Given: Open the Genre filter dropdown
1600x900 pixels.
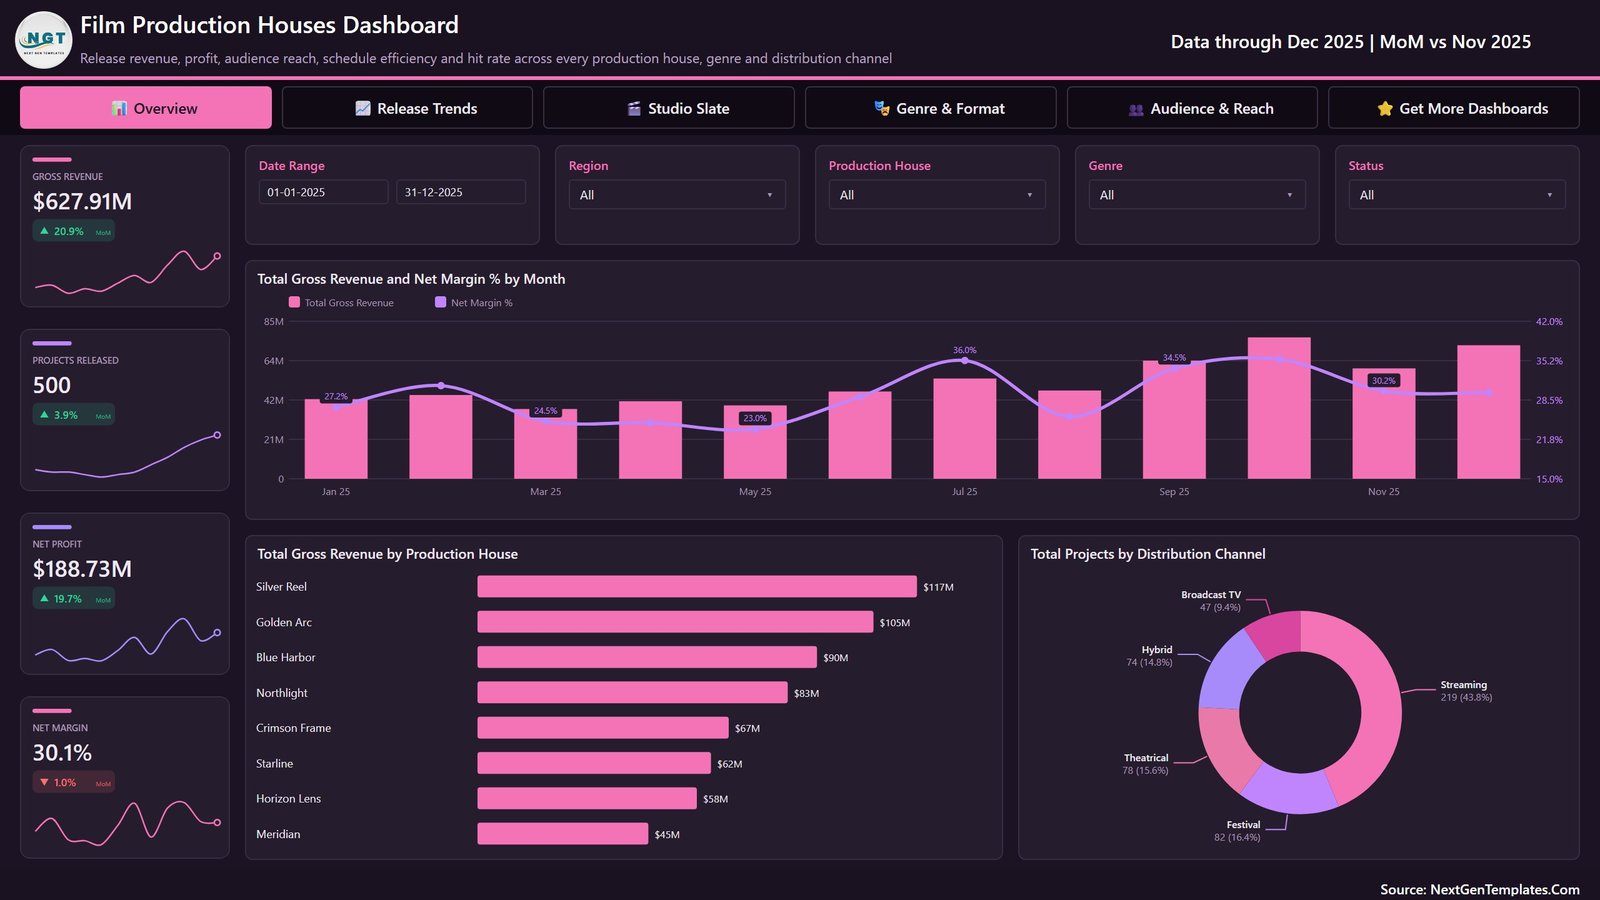Looking at the screenshot, I should pos(1197,195).
